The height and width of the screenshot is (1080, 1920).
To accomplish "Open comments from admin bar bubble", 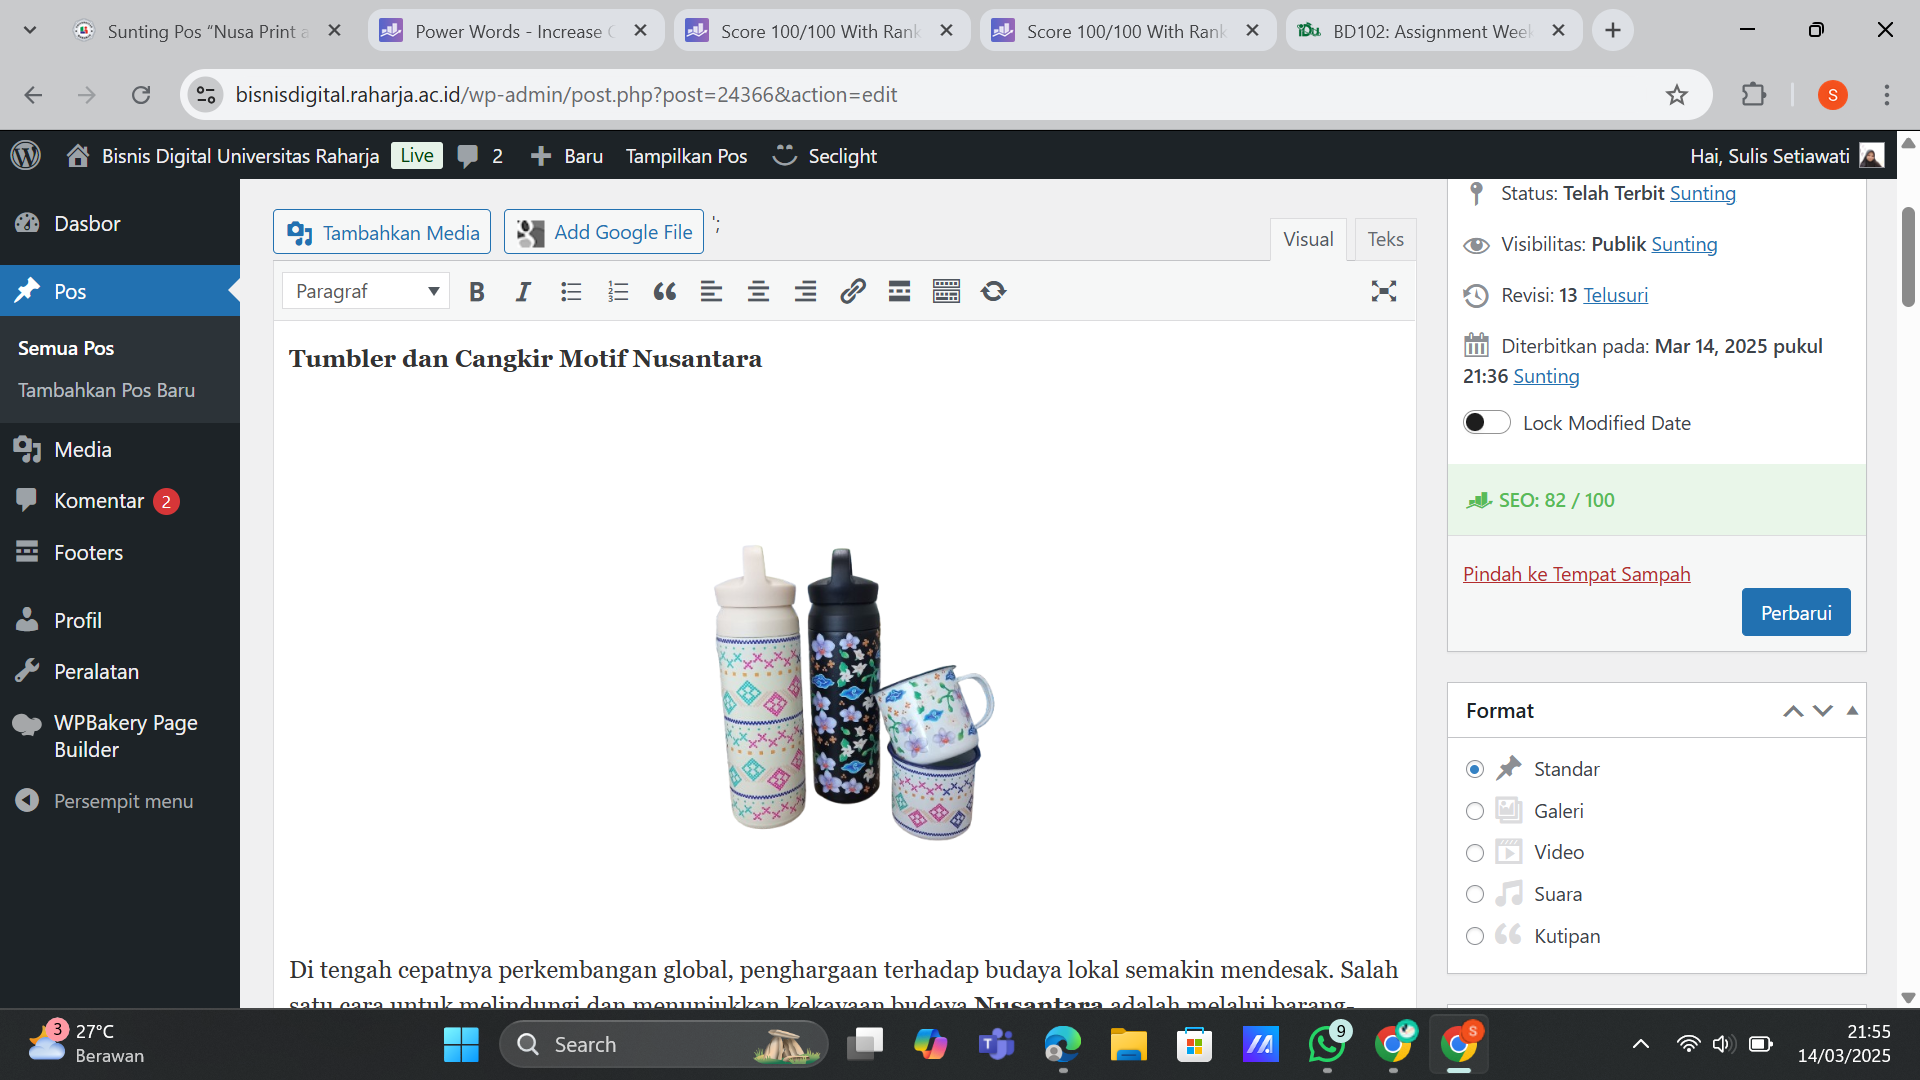I will click(x=480, y=156).
